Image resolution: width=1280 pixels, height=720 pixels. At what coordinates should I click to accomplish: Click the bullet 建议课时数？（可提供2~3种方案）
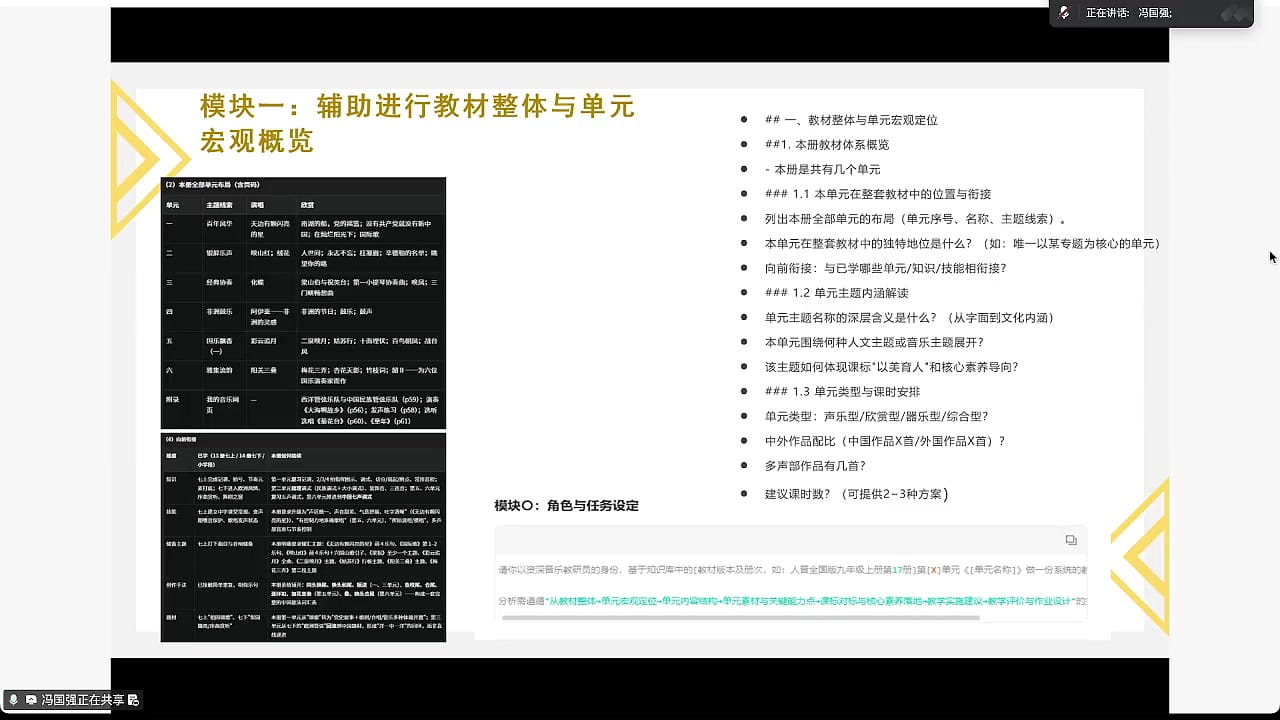click(856, 494)
